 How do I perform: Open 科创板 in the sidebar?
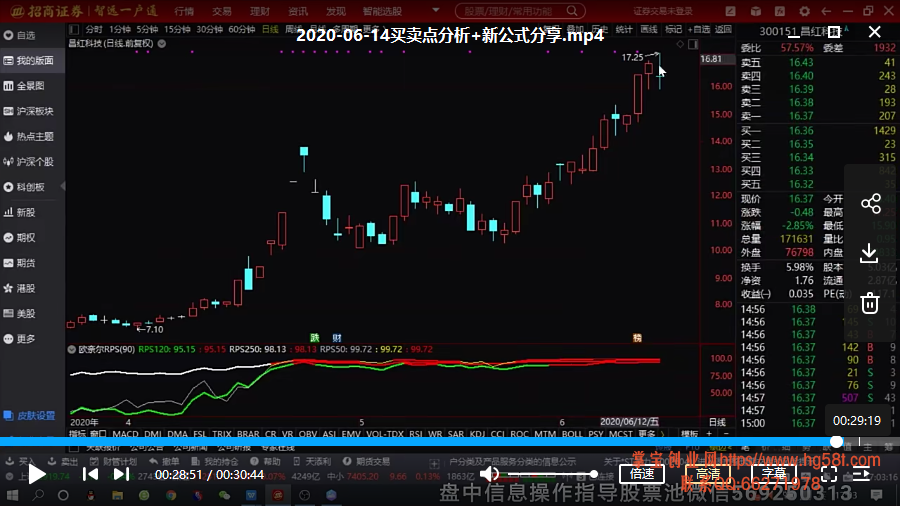point(25,187)
